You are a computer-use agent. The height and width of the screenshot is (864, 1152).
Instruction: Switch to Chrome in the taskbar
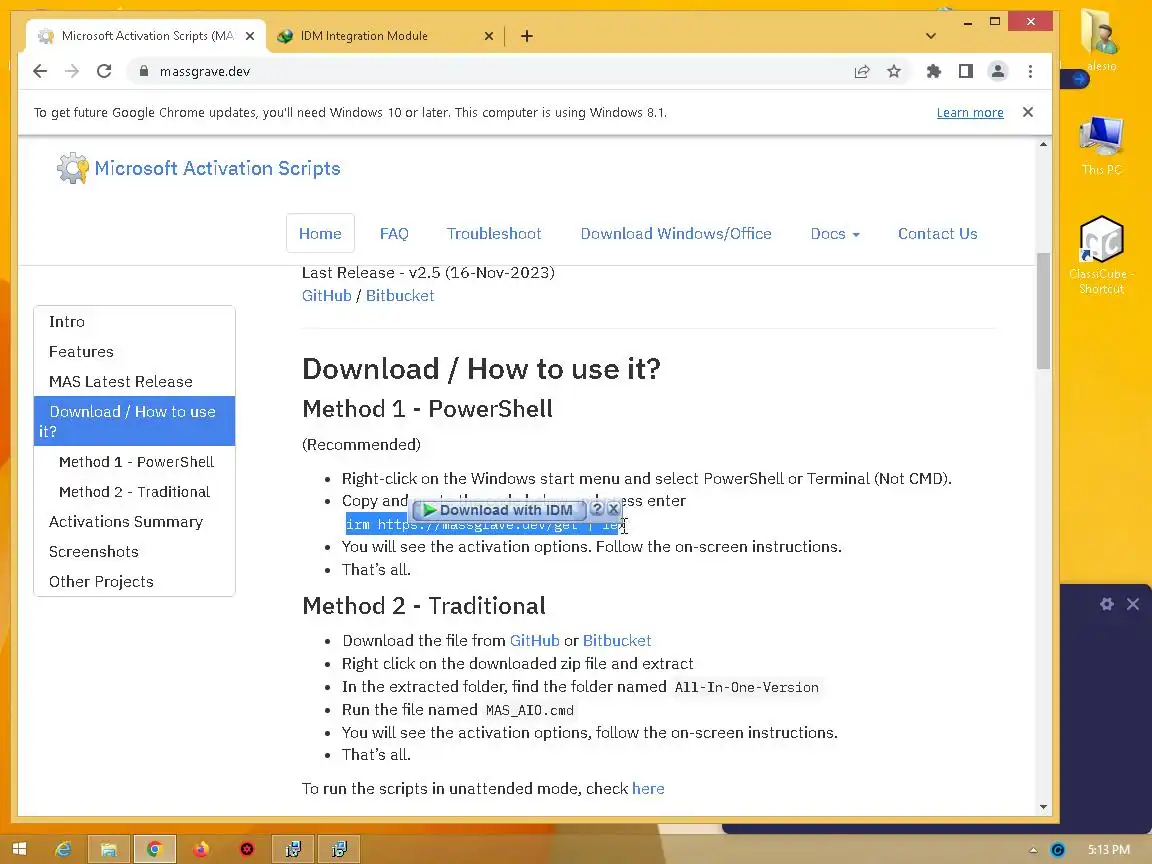154,849
